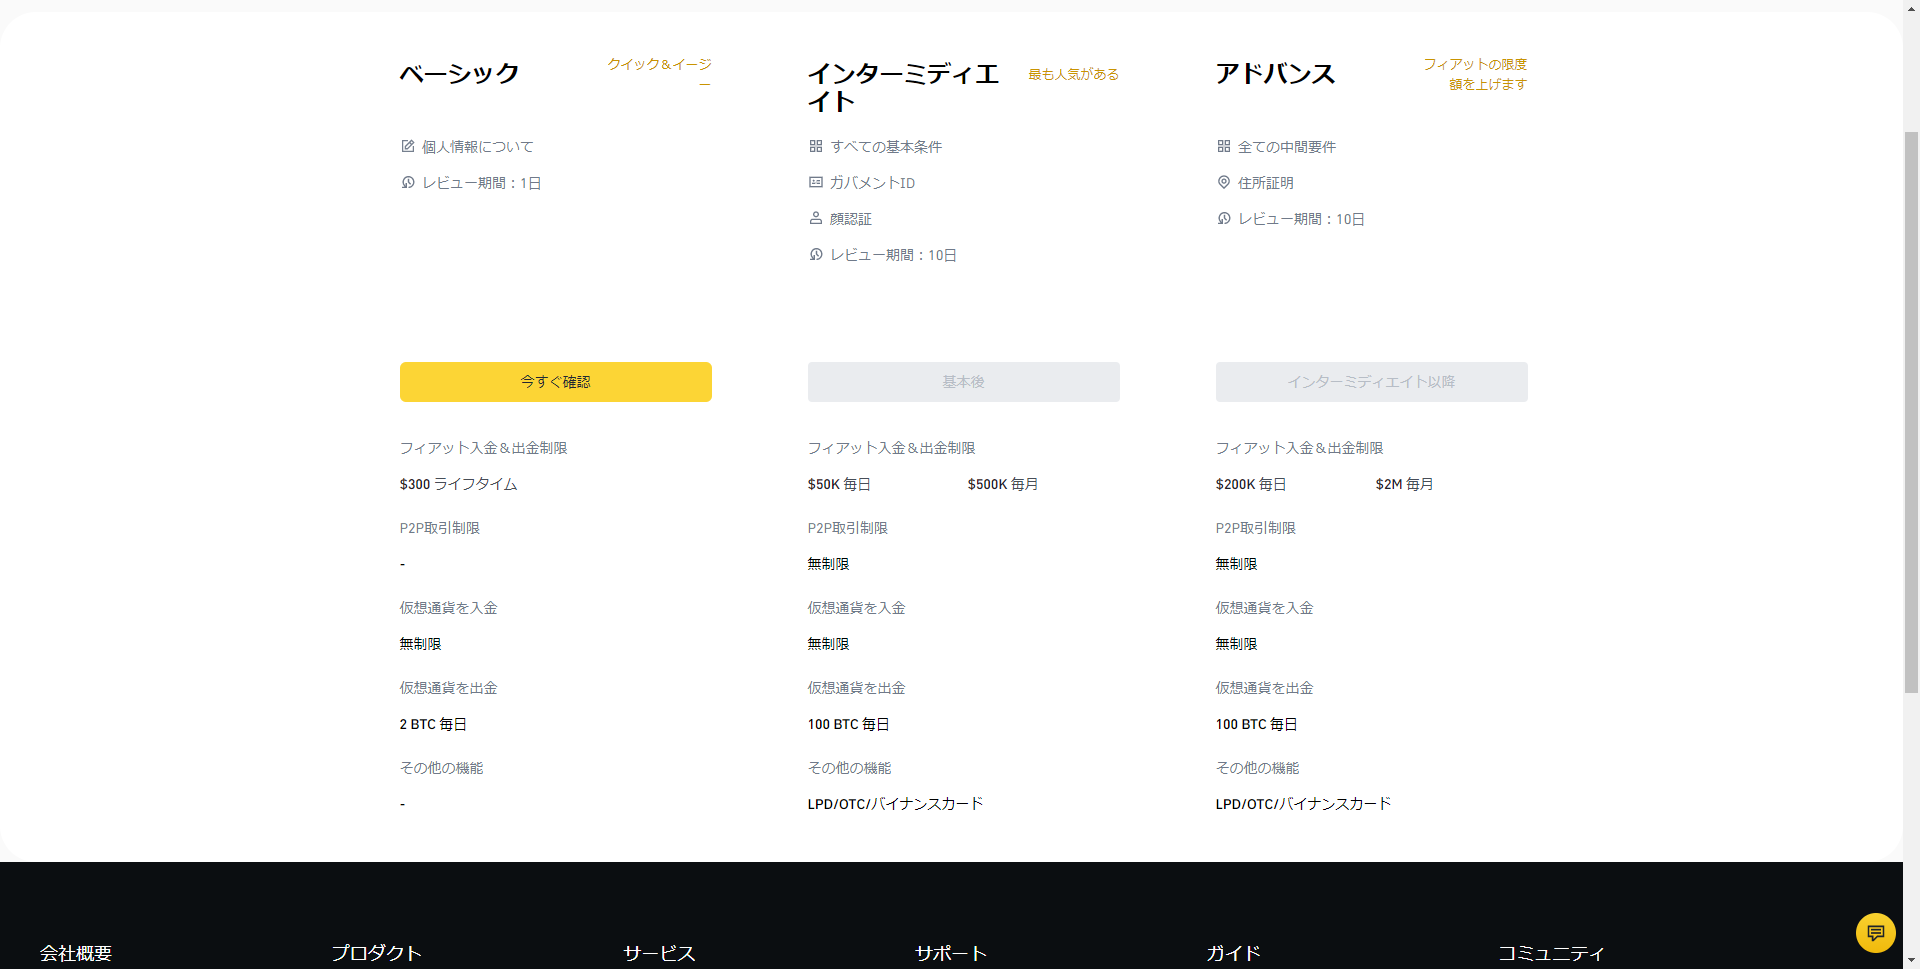This screenshot has height=969, width=1920.
Task: Click the ID card icon beside ガバメントID
Action: tap(816, 183)
